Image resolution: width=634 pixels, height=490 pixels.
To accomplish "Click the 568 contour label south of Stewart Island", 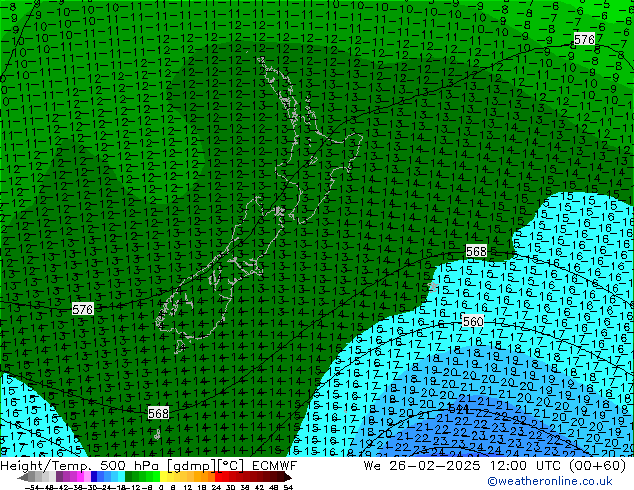I will pyautogui.click(x=158, y=413).
